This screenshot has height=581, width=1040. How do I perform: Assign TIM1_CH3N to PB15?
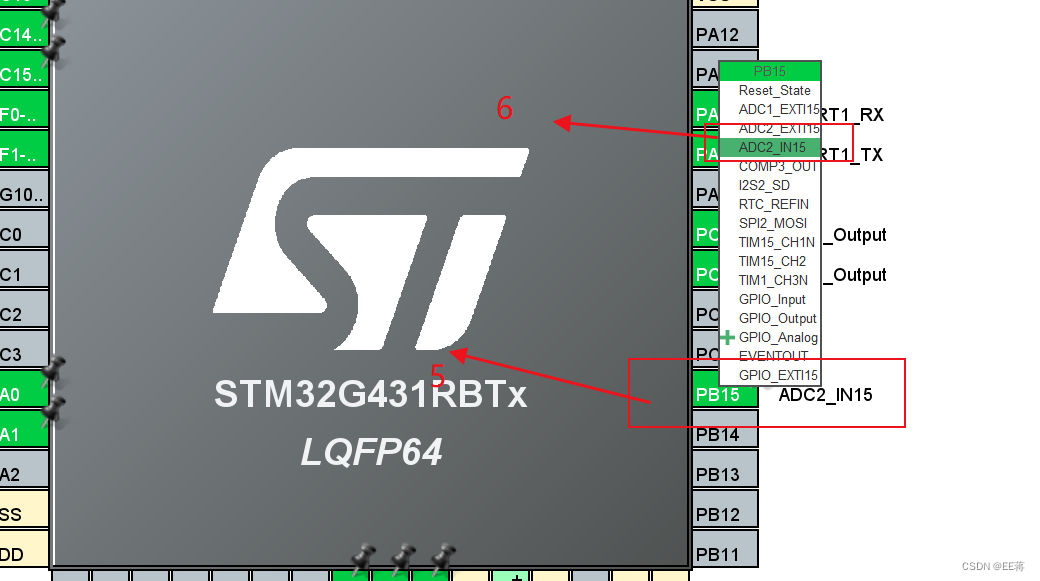(x=773, y=281)
